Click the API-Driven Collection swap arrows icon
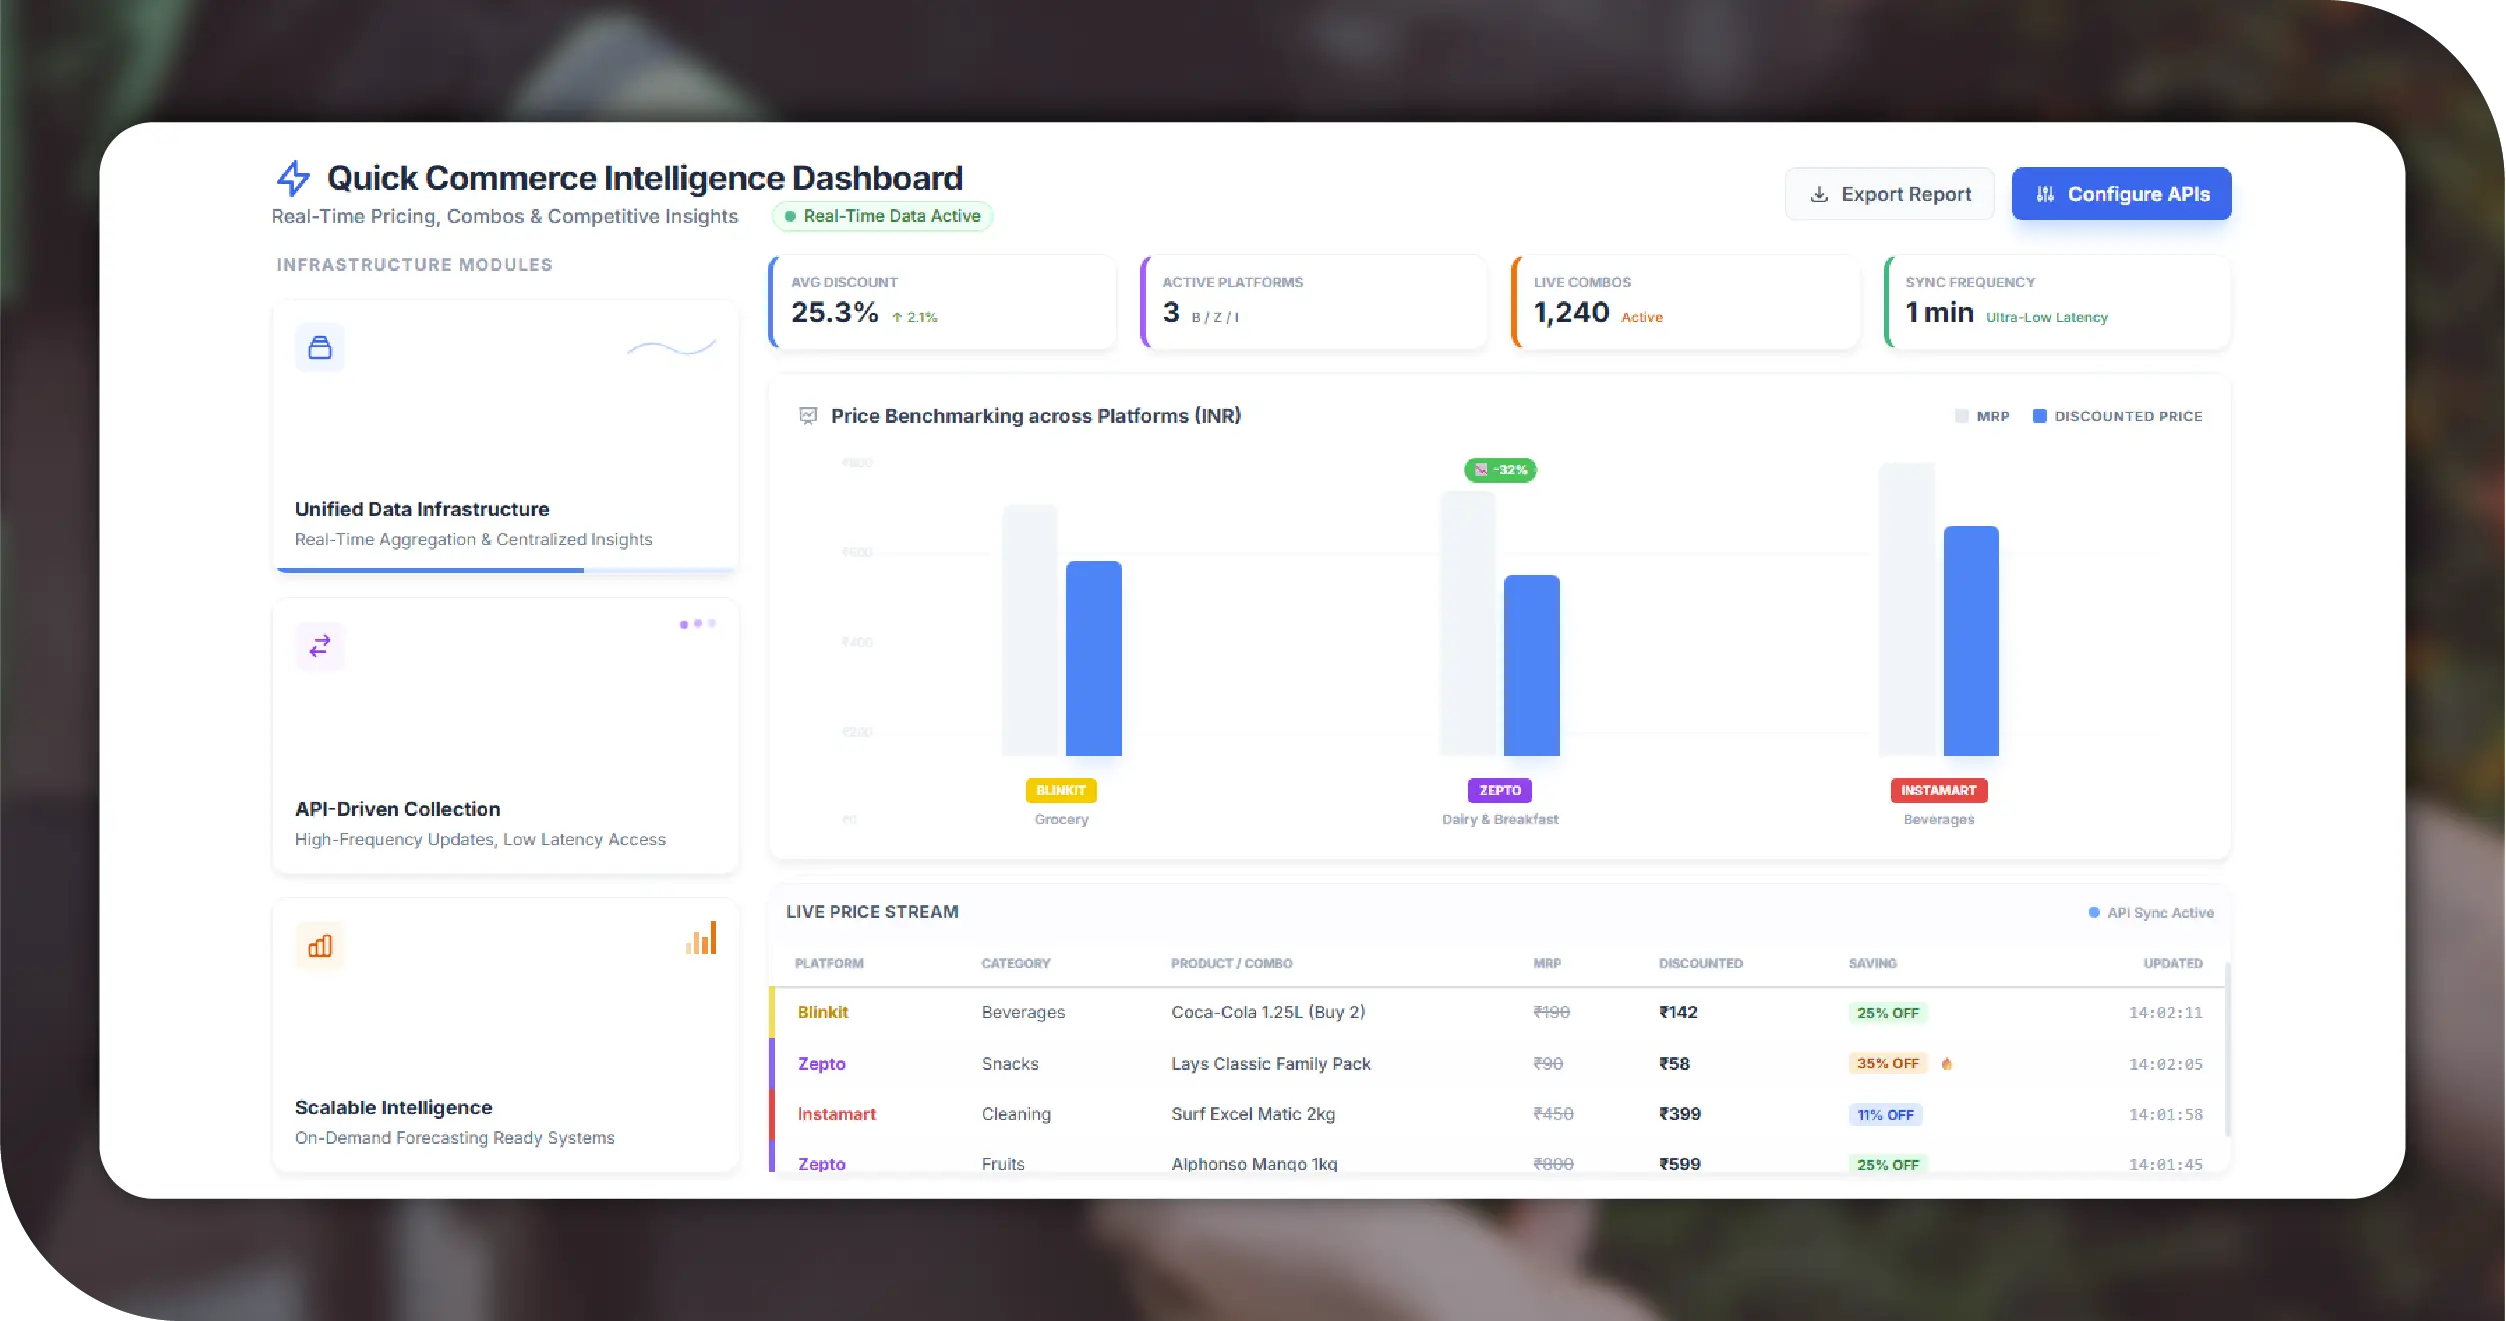Viewport: 2506px width, 1321px height. point(320,647)
